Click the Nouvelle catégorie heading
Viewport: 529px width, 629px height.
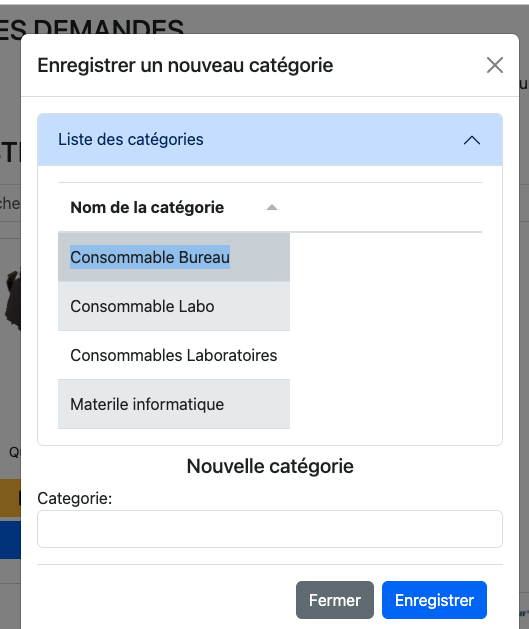pyautogui.click(x=270, y=466)
